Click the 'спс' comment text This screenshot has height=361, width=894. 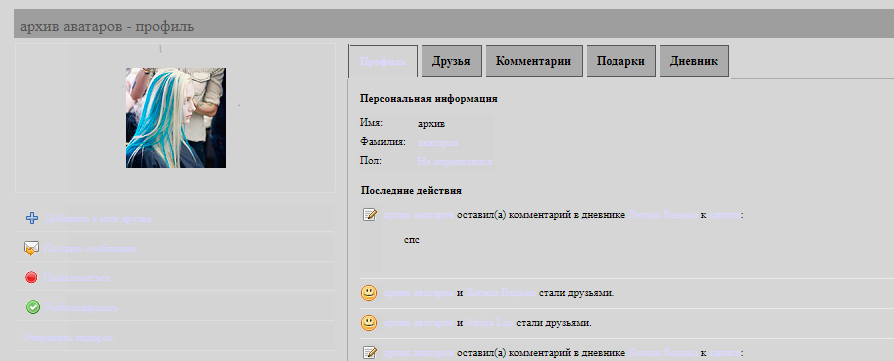411,240
